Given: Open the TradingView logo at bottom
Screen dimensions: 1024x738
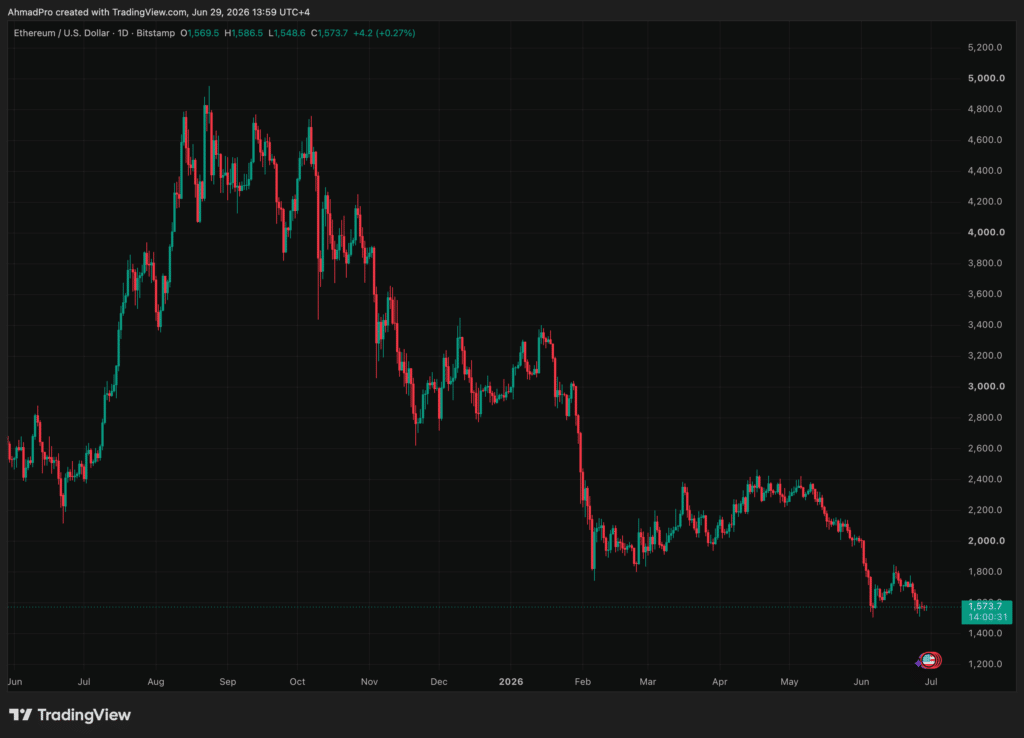Looking at the screenshot, I should [70, 715].
